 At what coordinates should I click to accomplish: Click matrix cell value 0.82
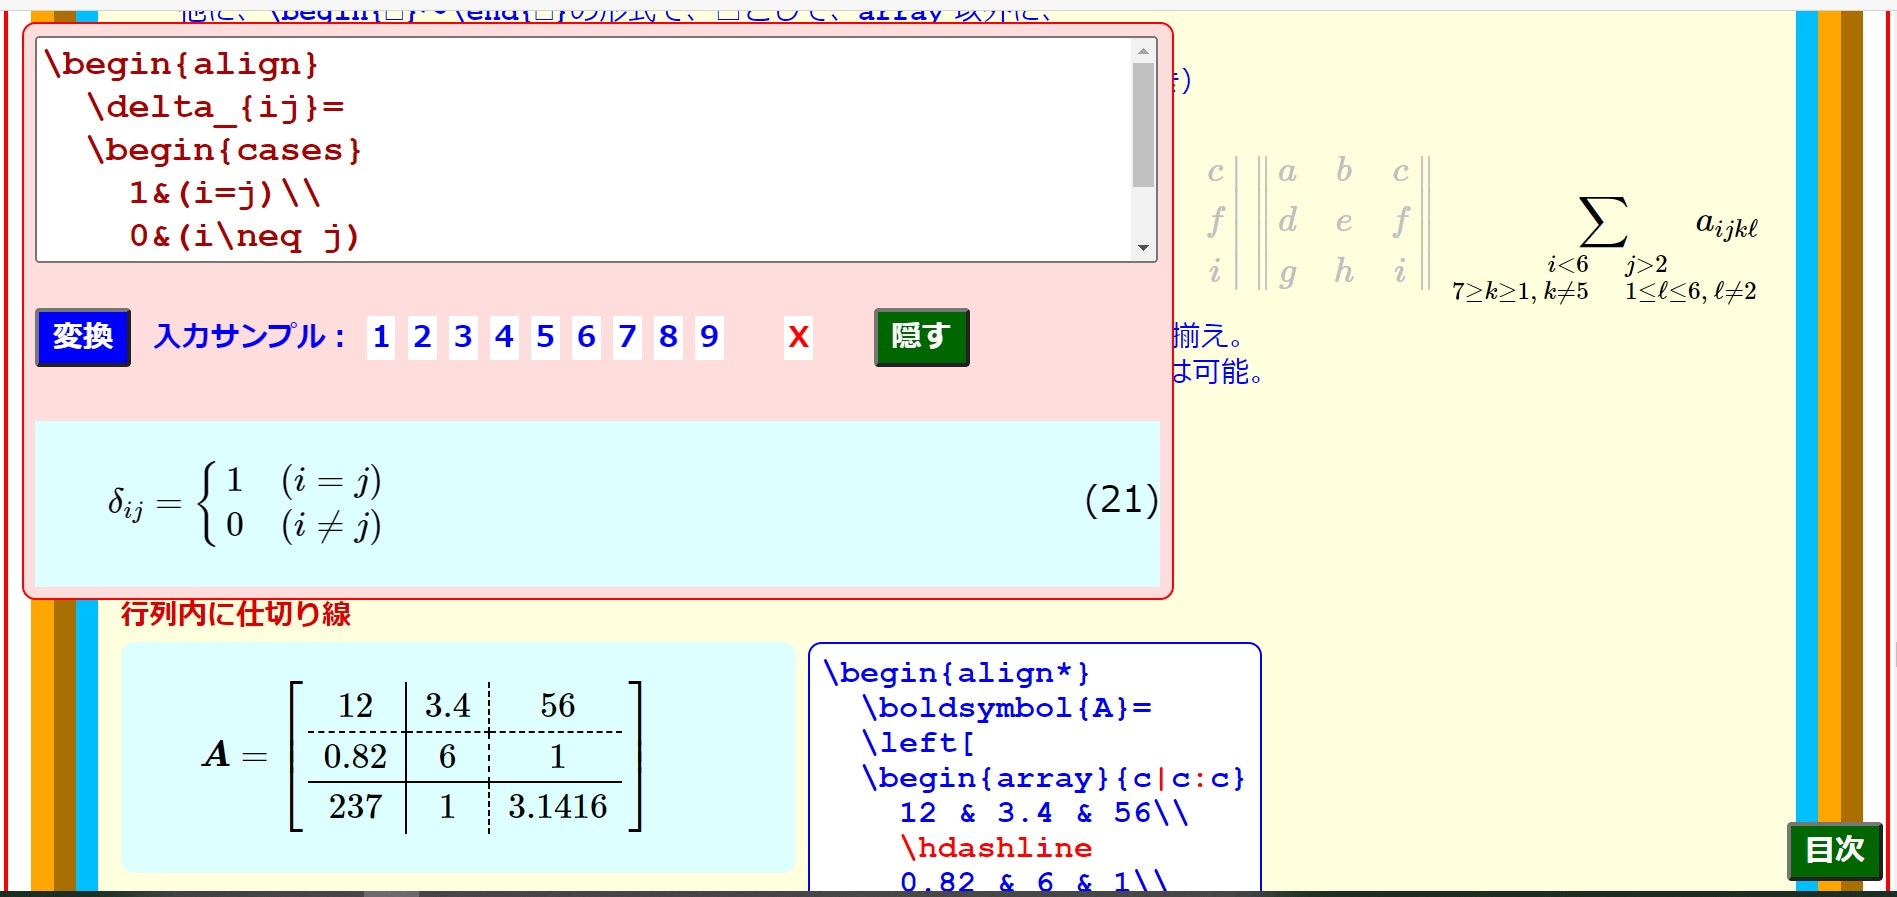pos(355,757)
